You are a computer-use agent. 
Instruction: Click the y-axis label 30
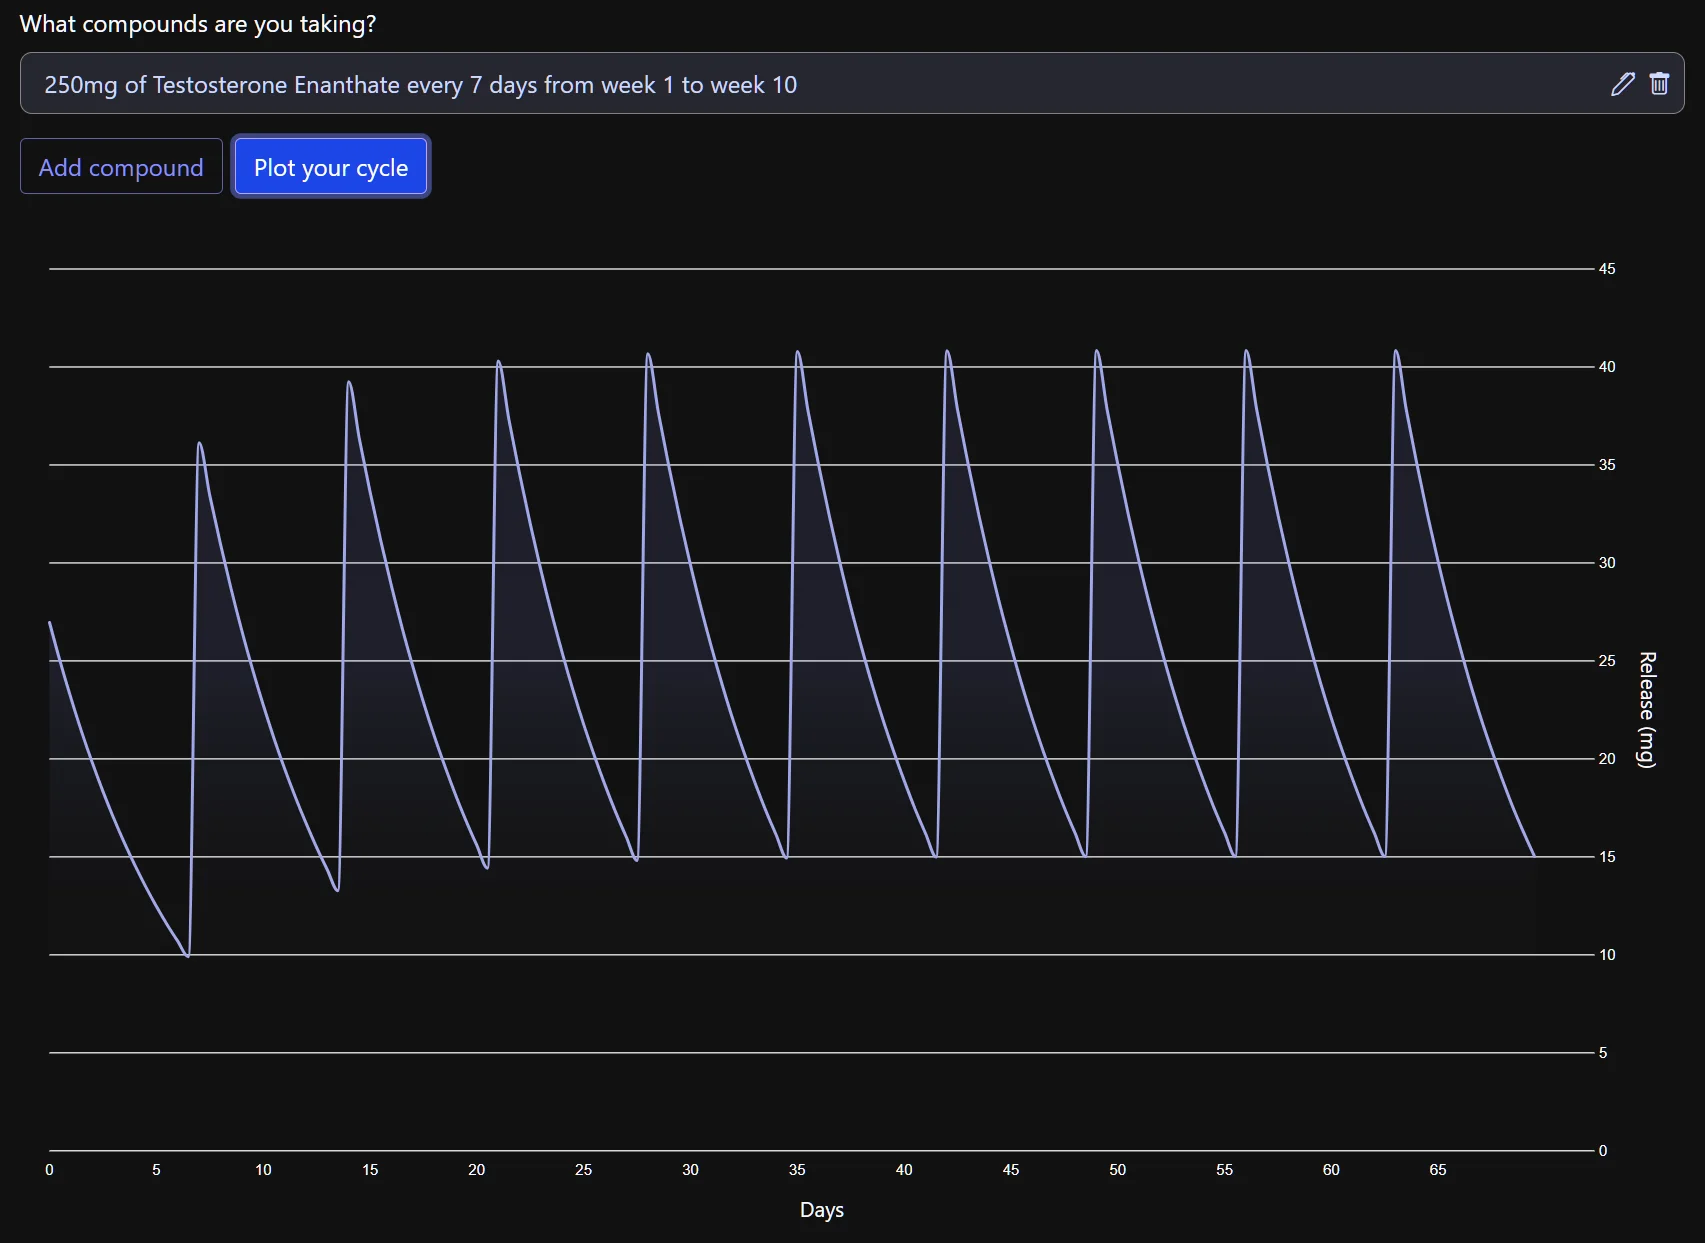point(1607,563)
